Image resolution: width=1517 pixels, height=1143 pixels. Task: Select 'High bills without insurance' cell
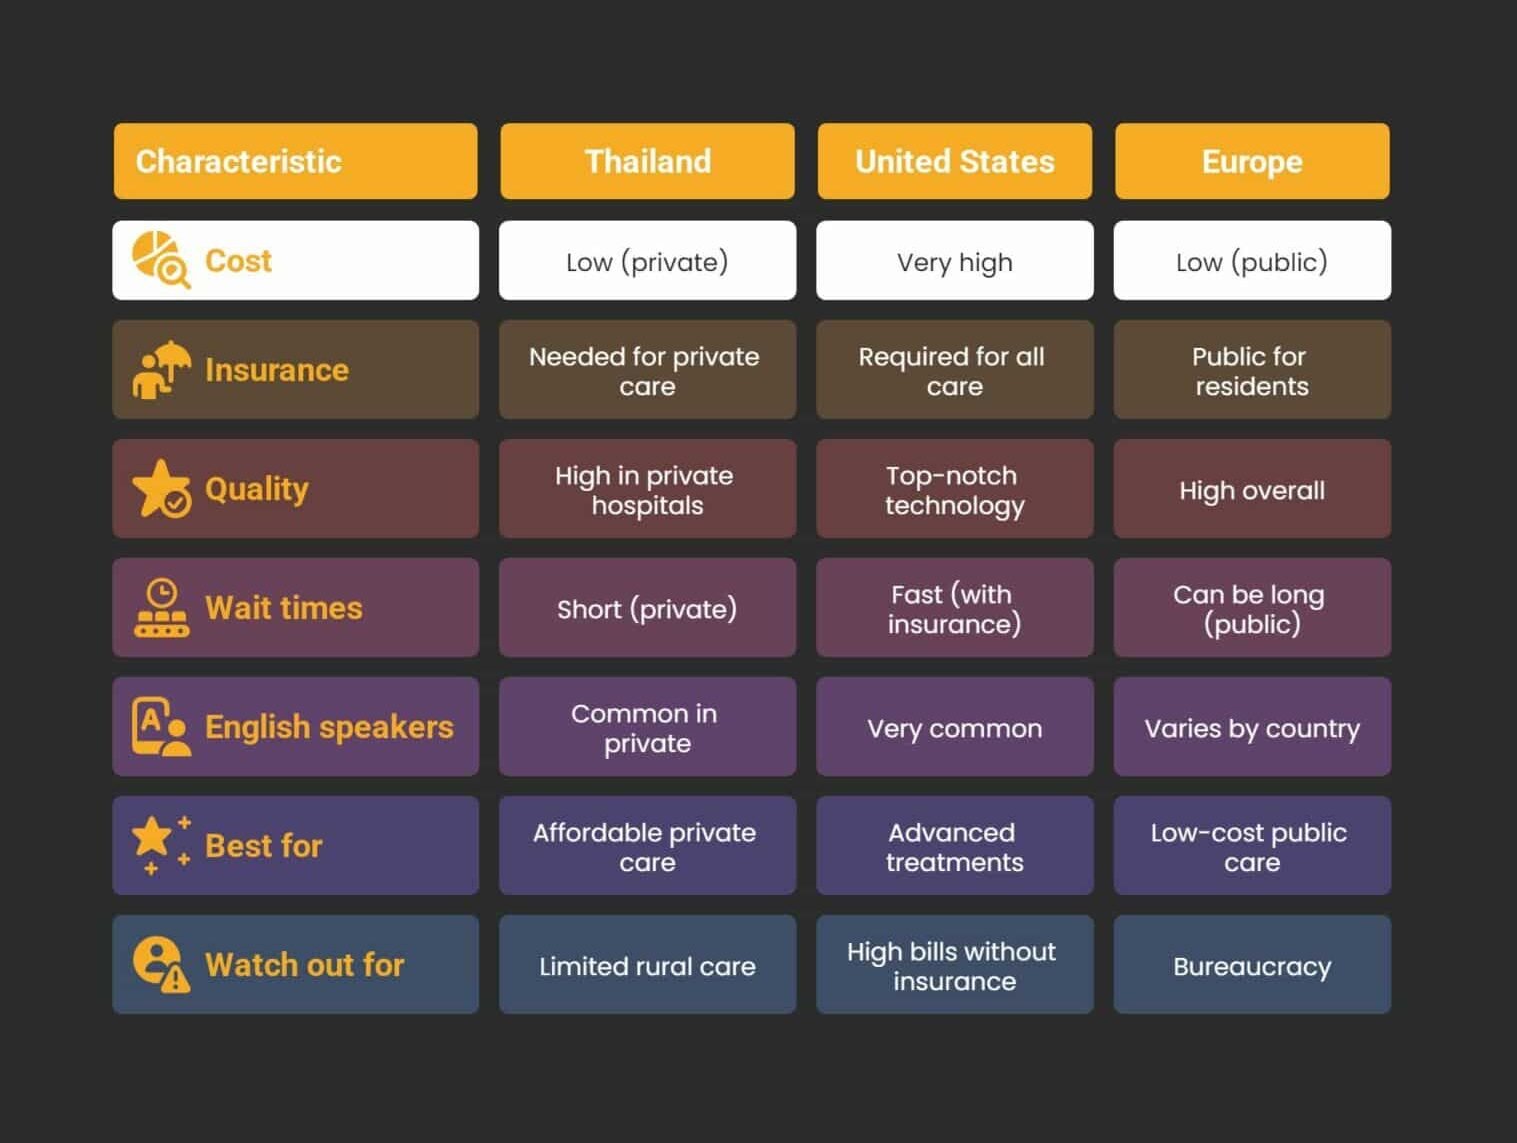pyautogui.click(x=955, y=964)
